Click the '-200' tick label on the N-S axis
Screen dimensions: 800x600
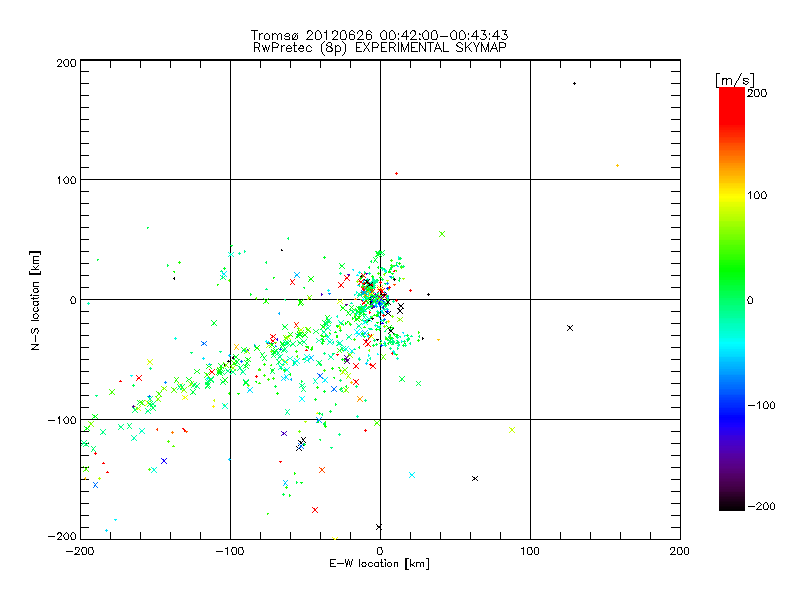point(62,536)
